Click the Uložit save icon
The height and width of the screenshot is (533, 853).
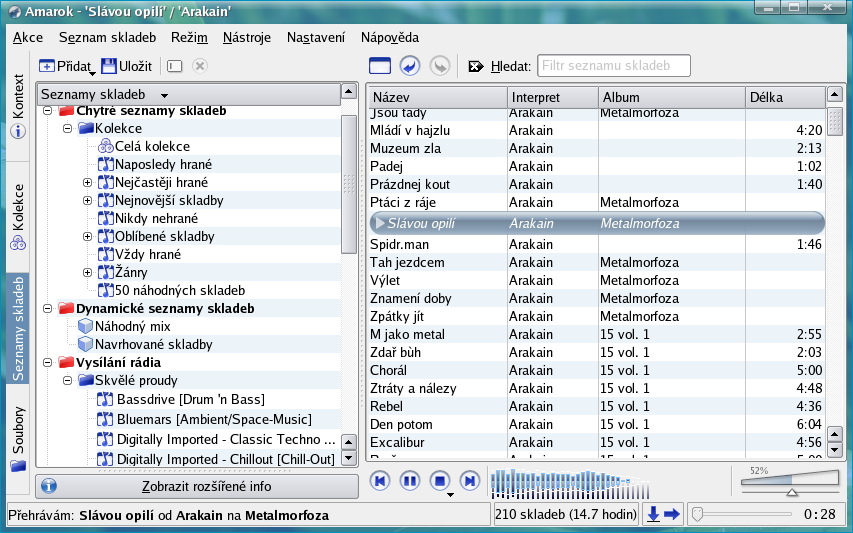coord(109,66)
